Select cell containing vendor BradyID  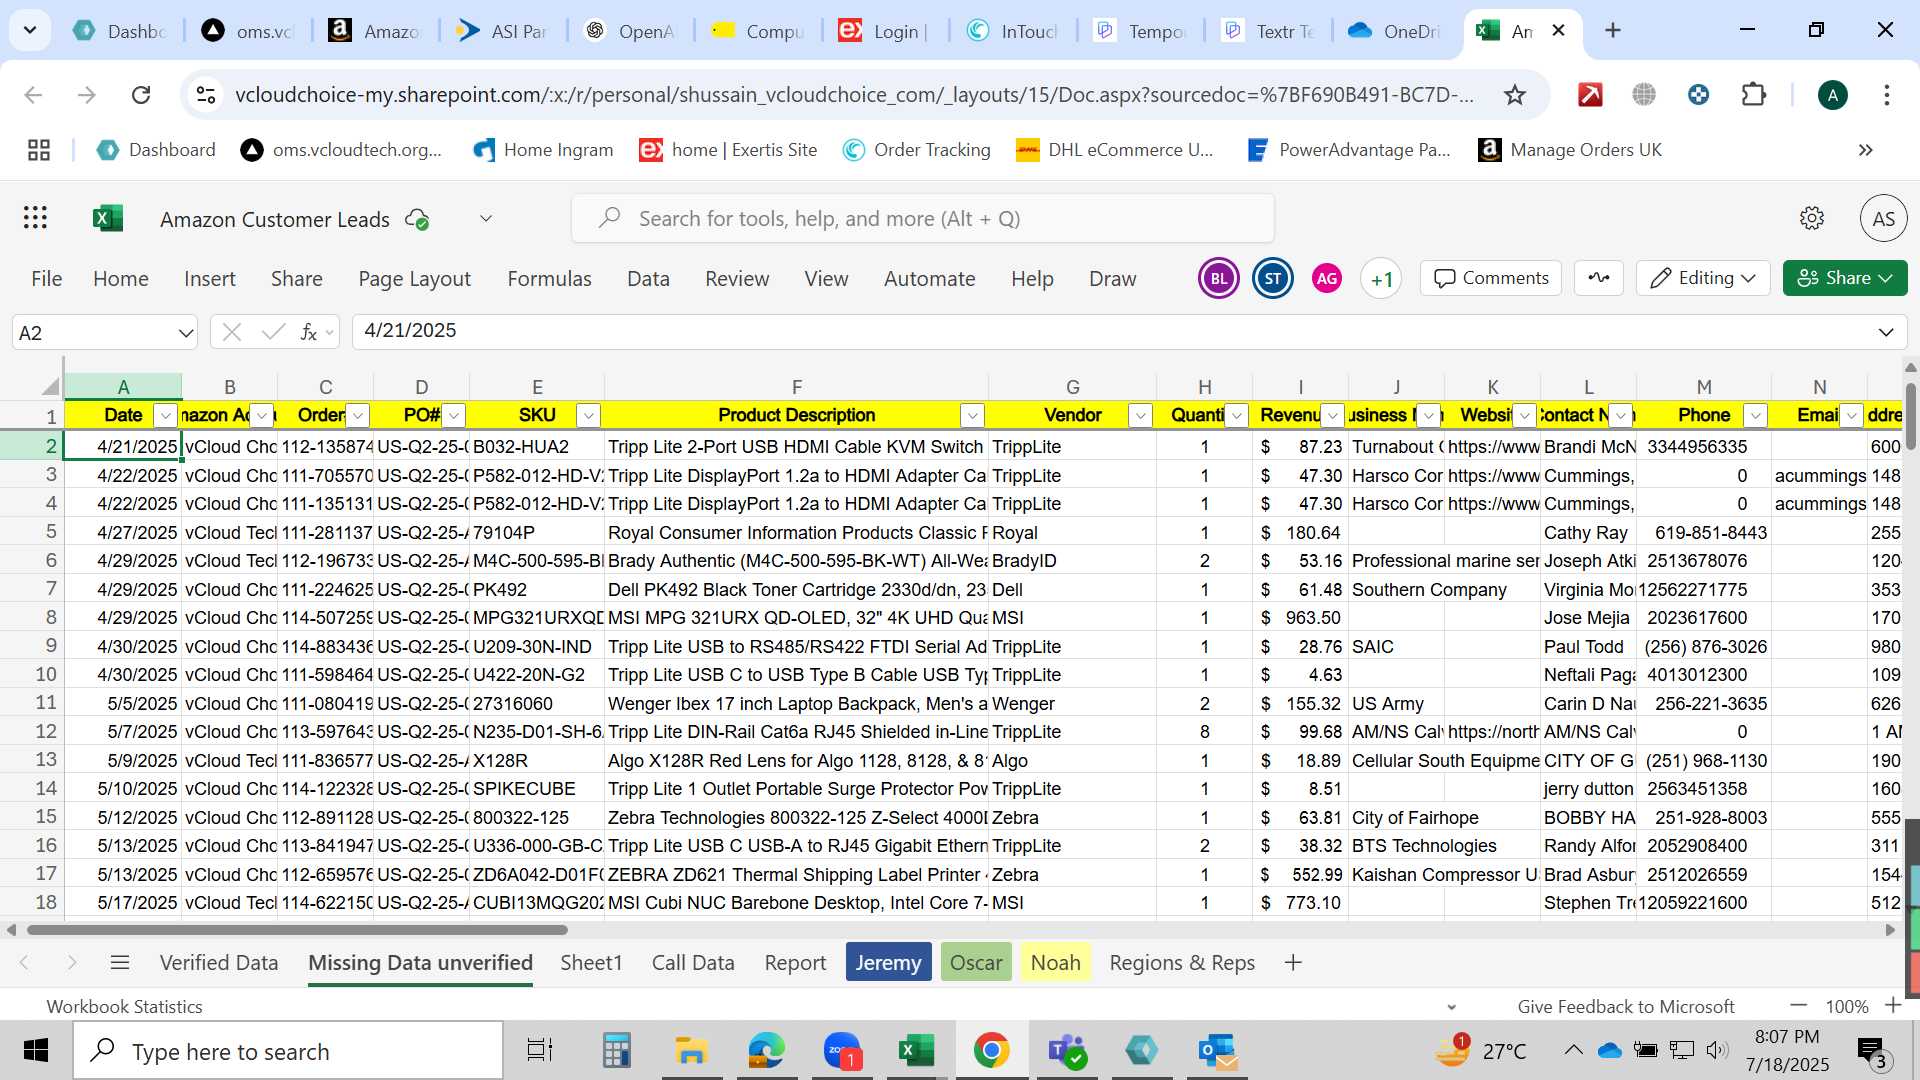(1072, 561)
